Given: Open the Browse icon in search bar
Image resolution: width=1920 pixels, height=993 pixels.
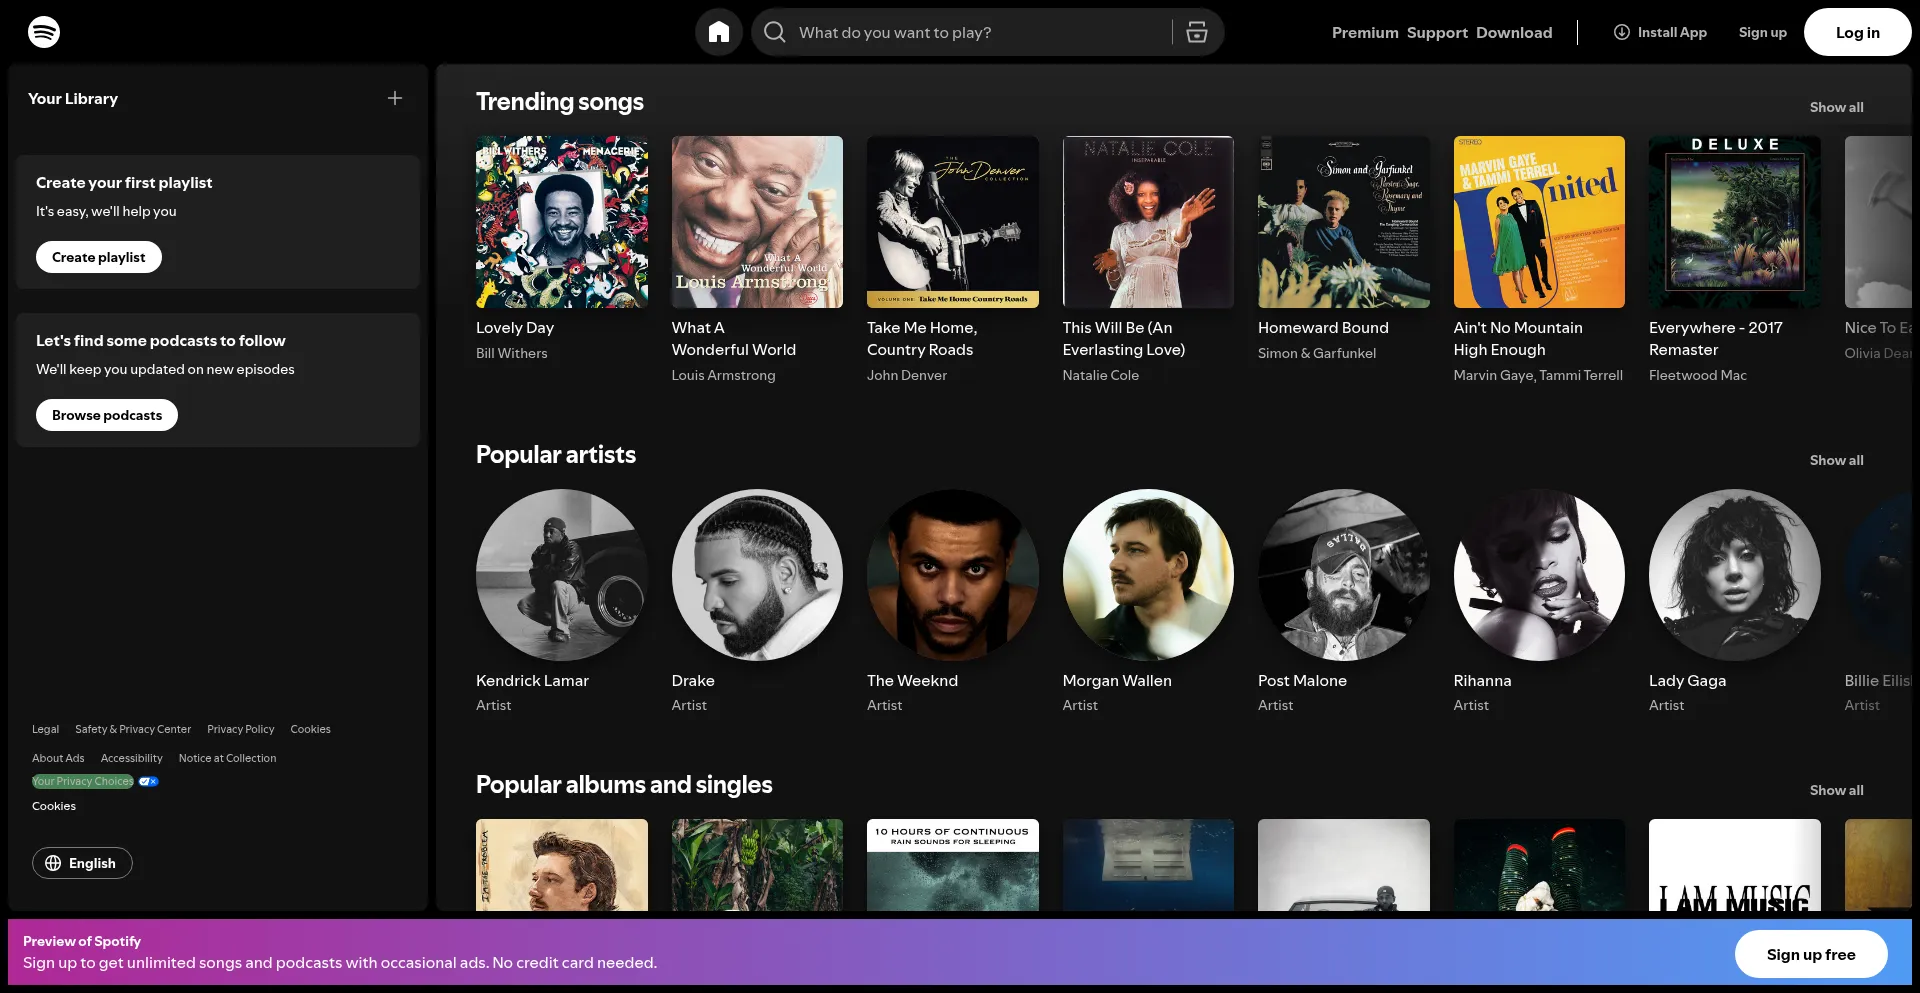Looking at the screenshot, I should tap(1196, 32).
